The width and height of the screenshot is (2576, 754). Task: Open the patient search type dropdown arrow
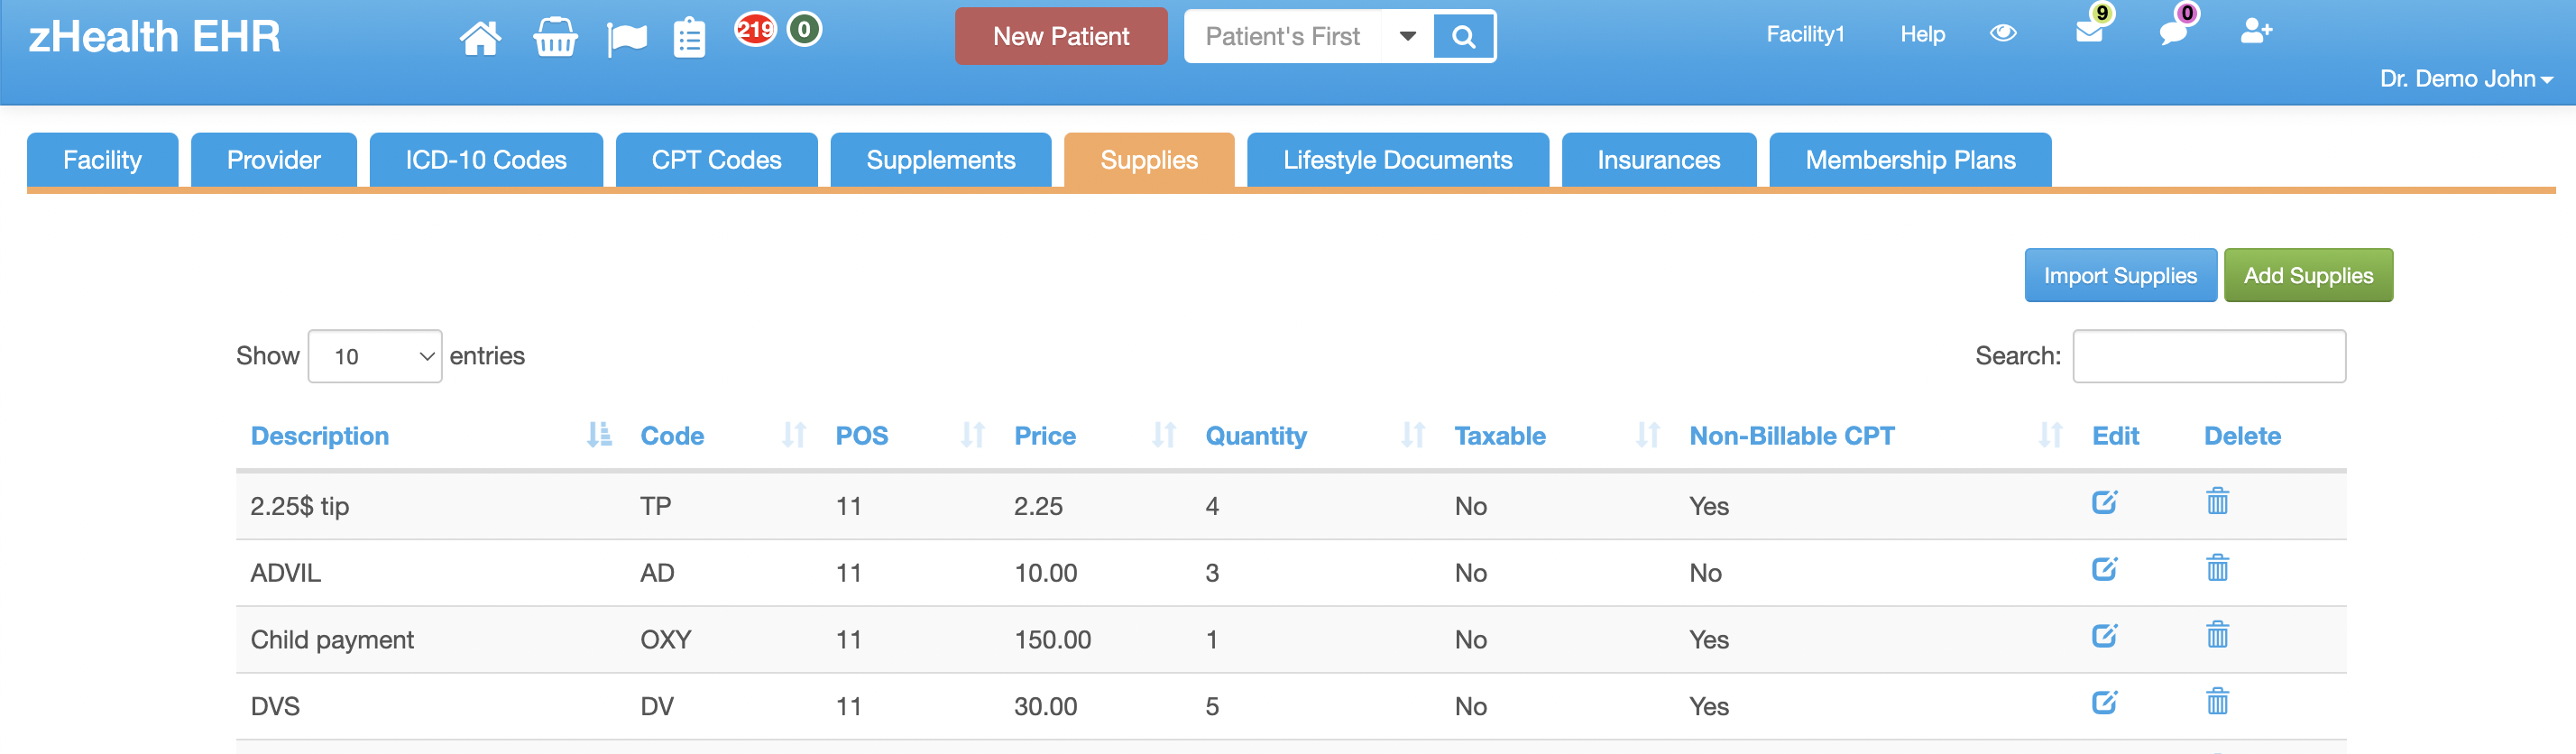click(x=1407, y=37)
